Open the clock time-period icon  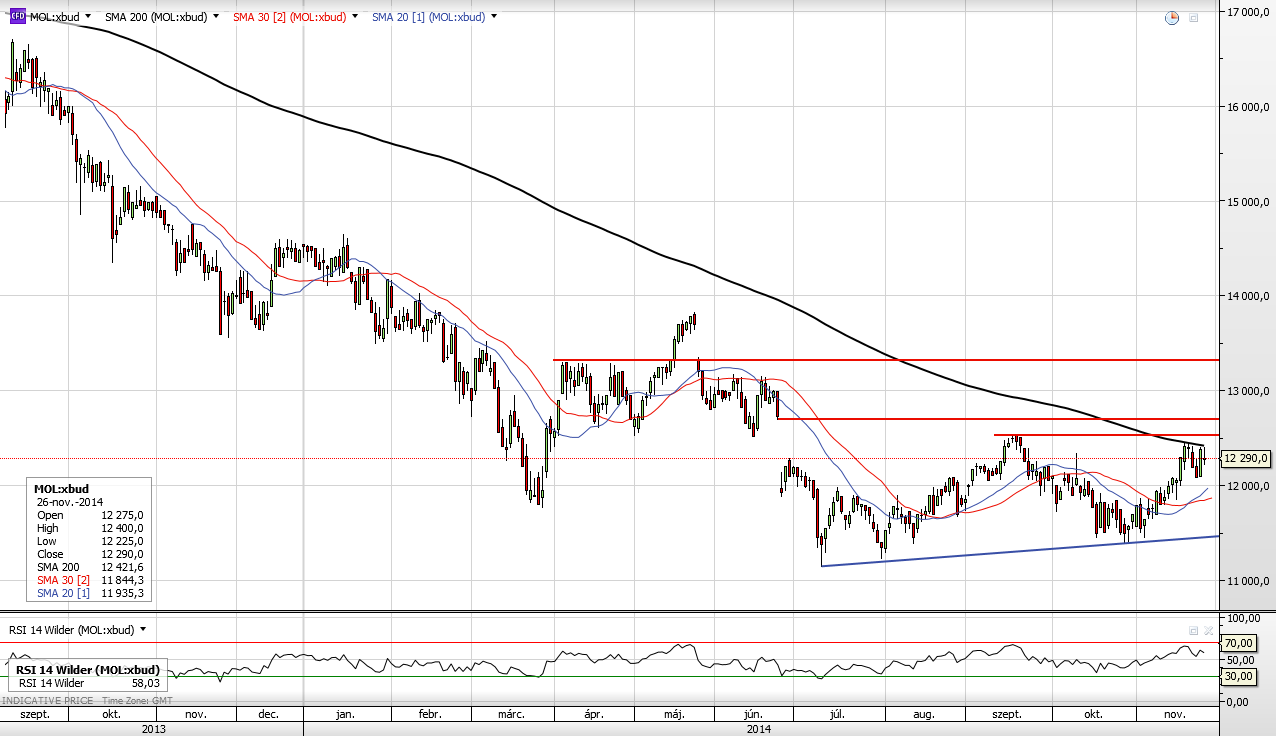tap(1173, 18)
